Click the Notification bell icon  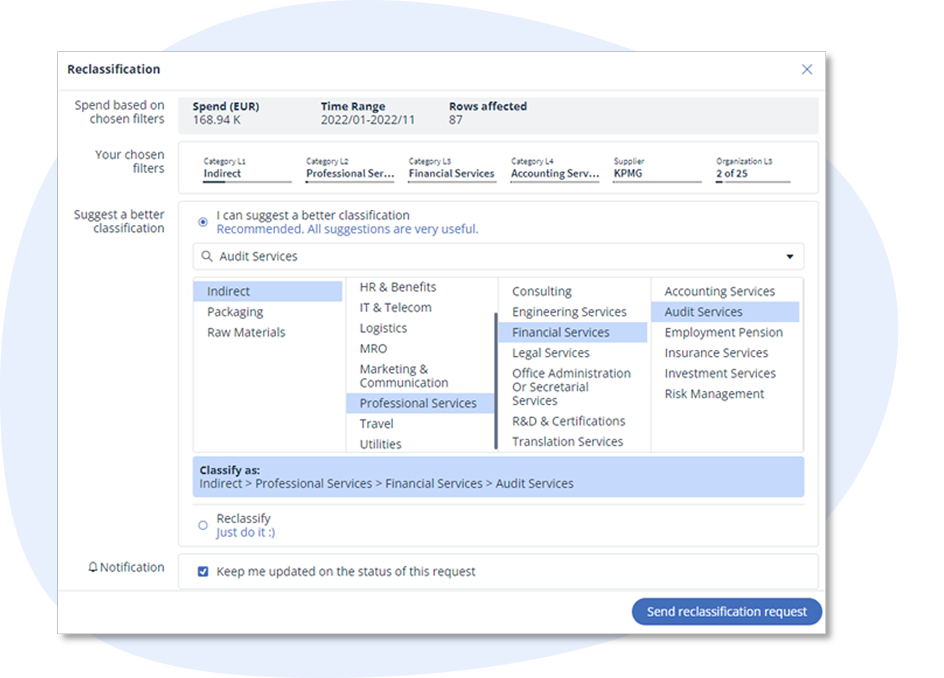pos(93,568)
